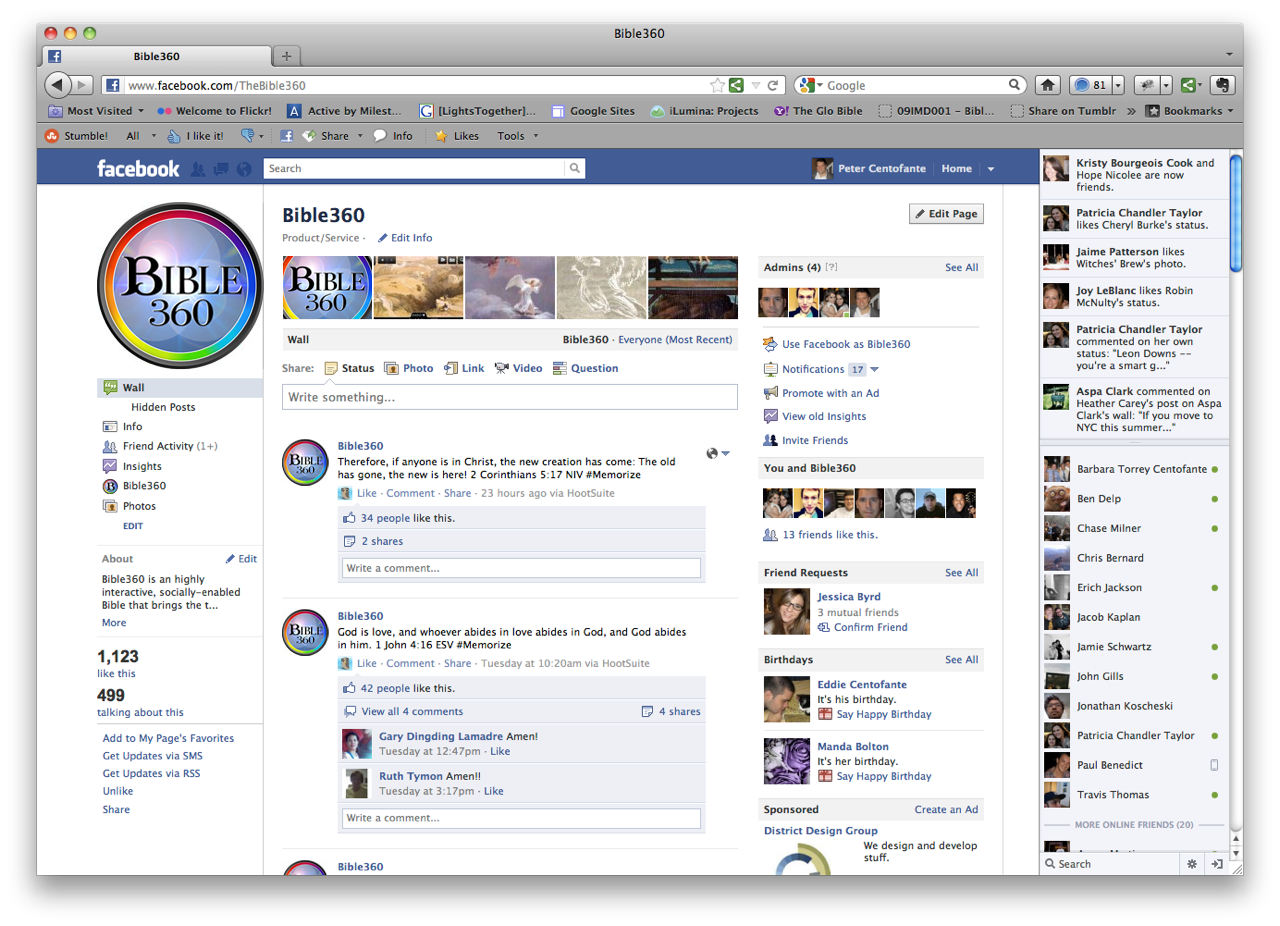The height and width of the screenshot is (926, 1280).
Task: Show more bookmarks with the chevron overflow
Action: 1131,111
